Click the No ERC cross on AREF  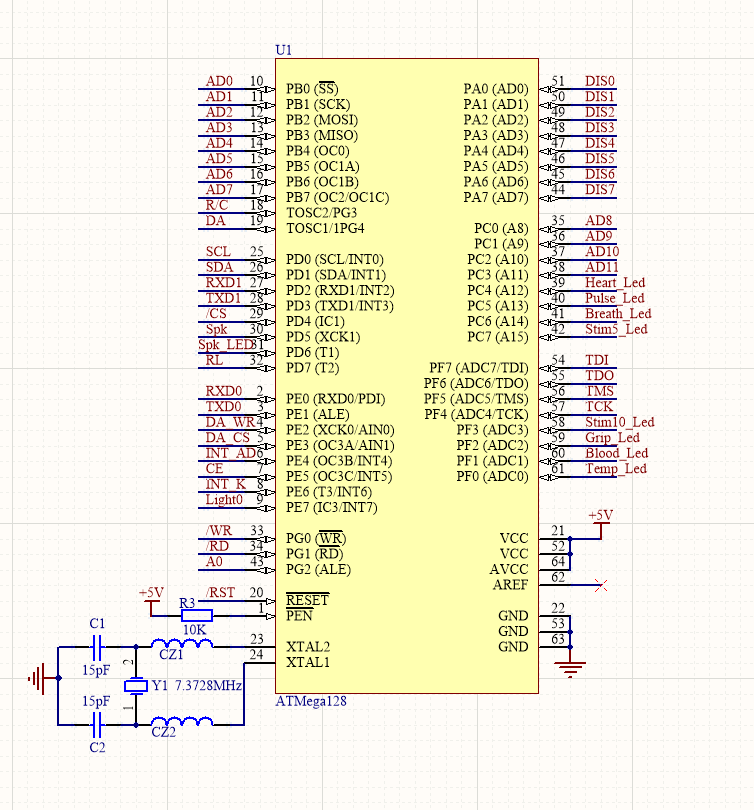601,585
